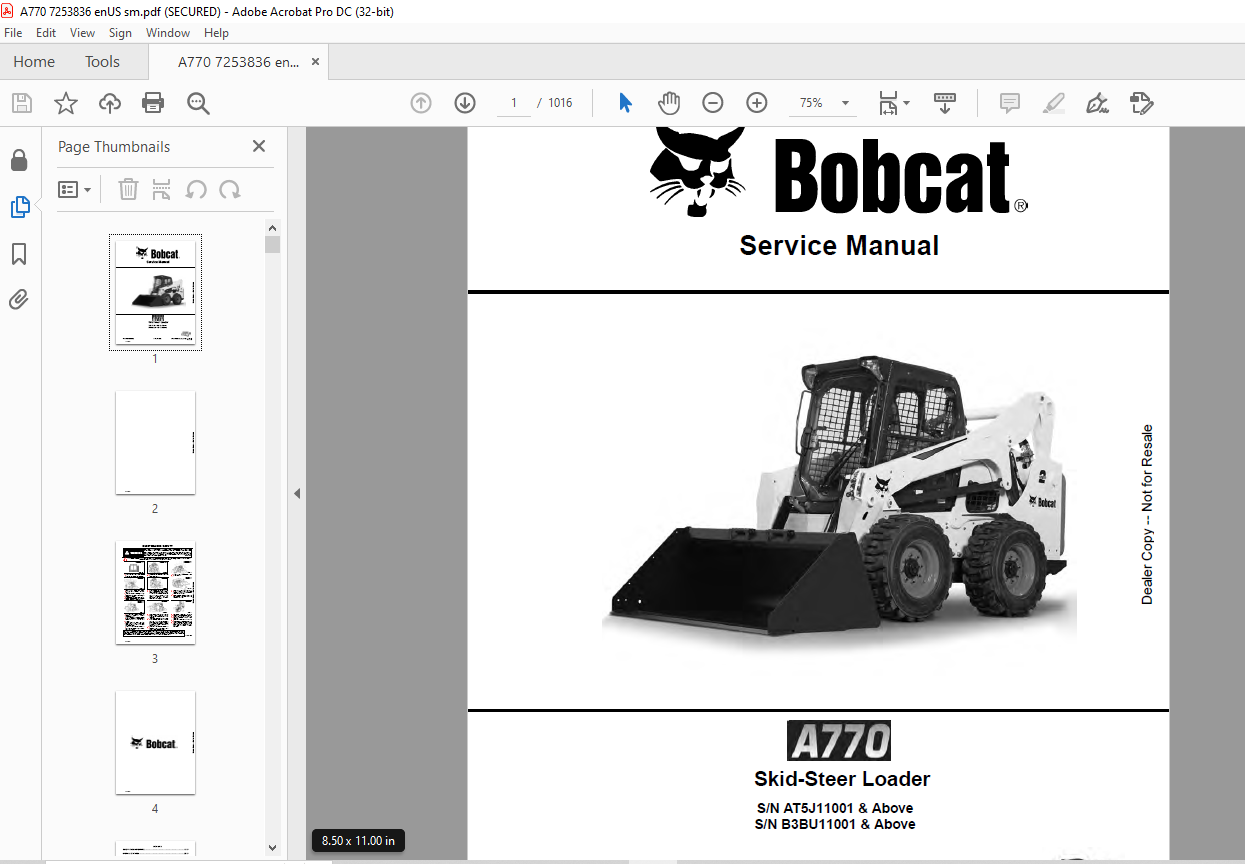Toggle the Page Thumbnails sidebar icon

tap(19, 207)
